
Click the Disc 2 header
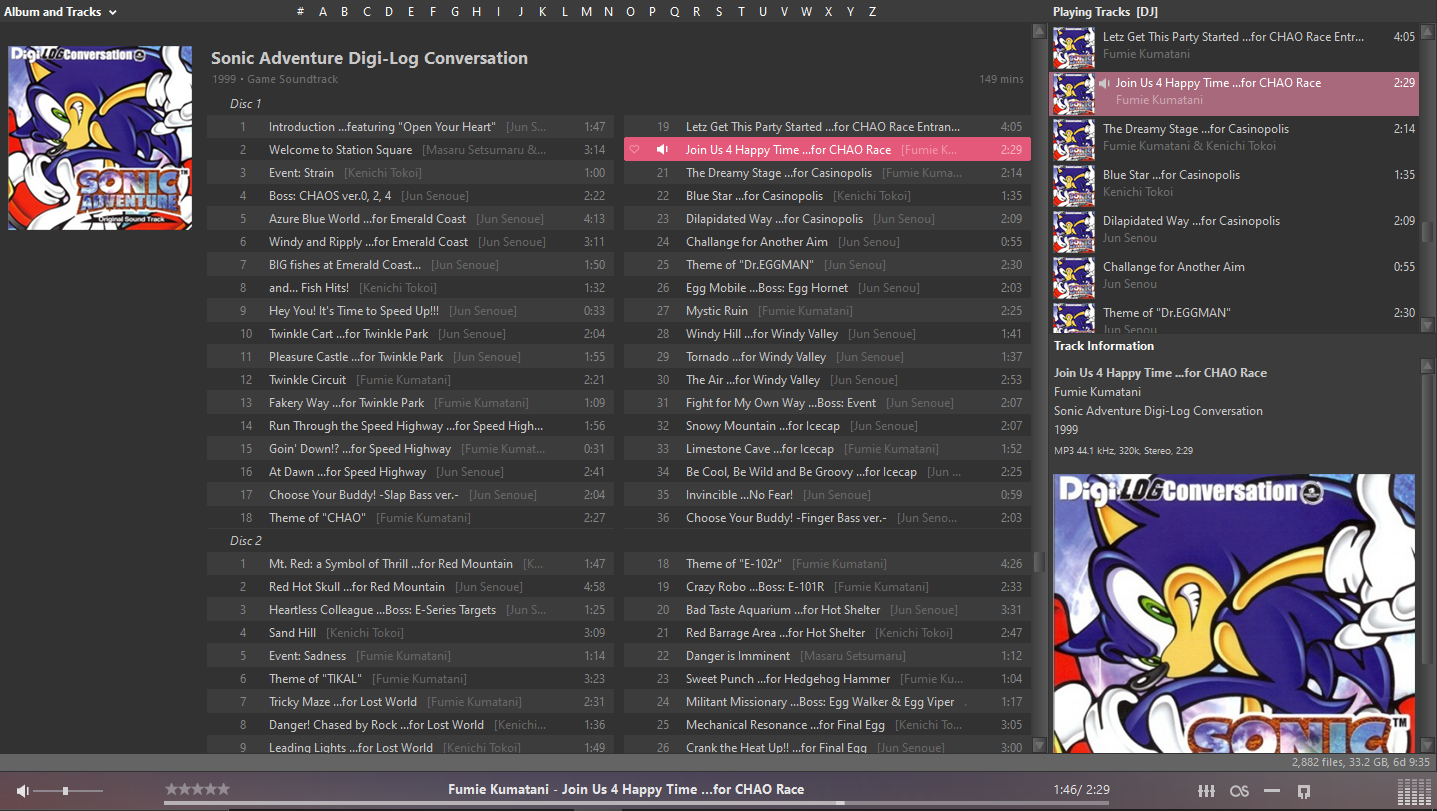245,541
